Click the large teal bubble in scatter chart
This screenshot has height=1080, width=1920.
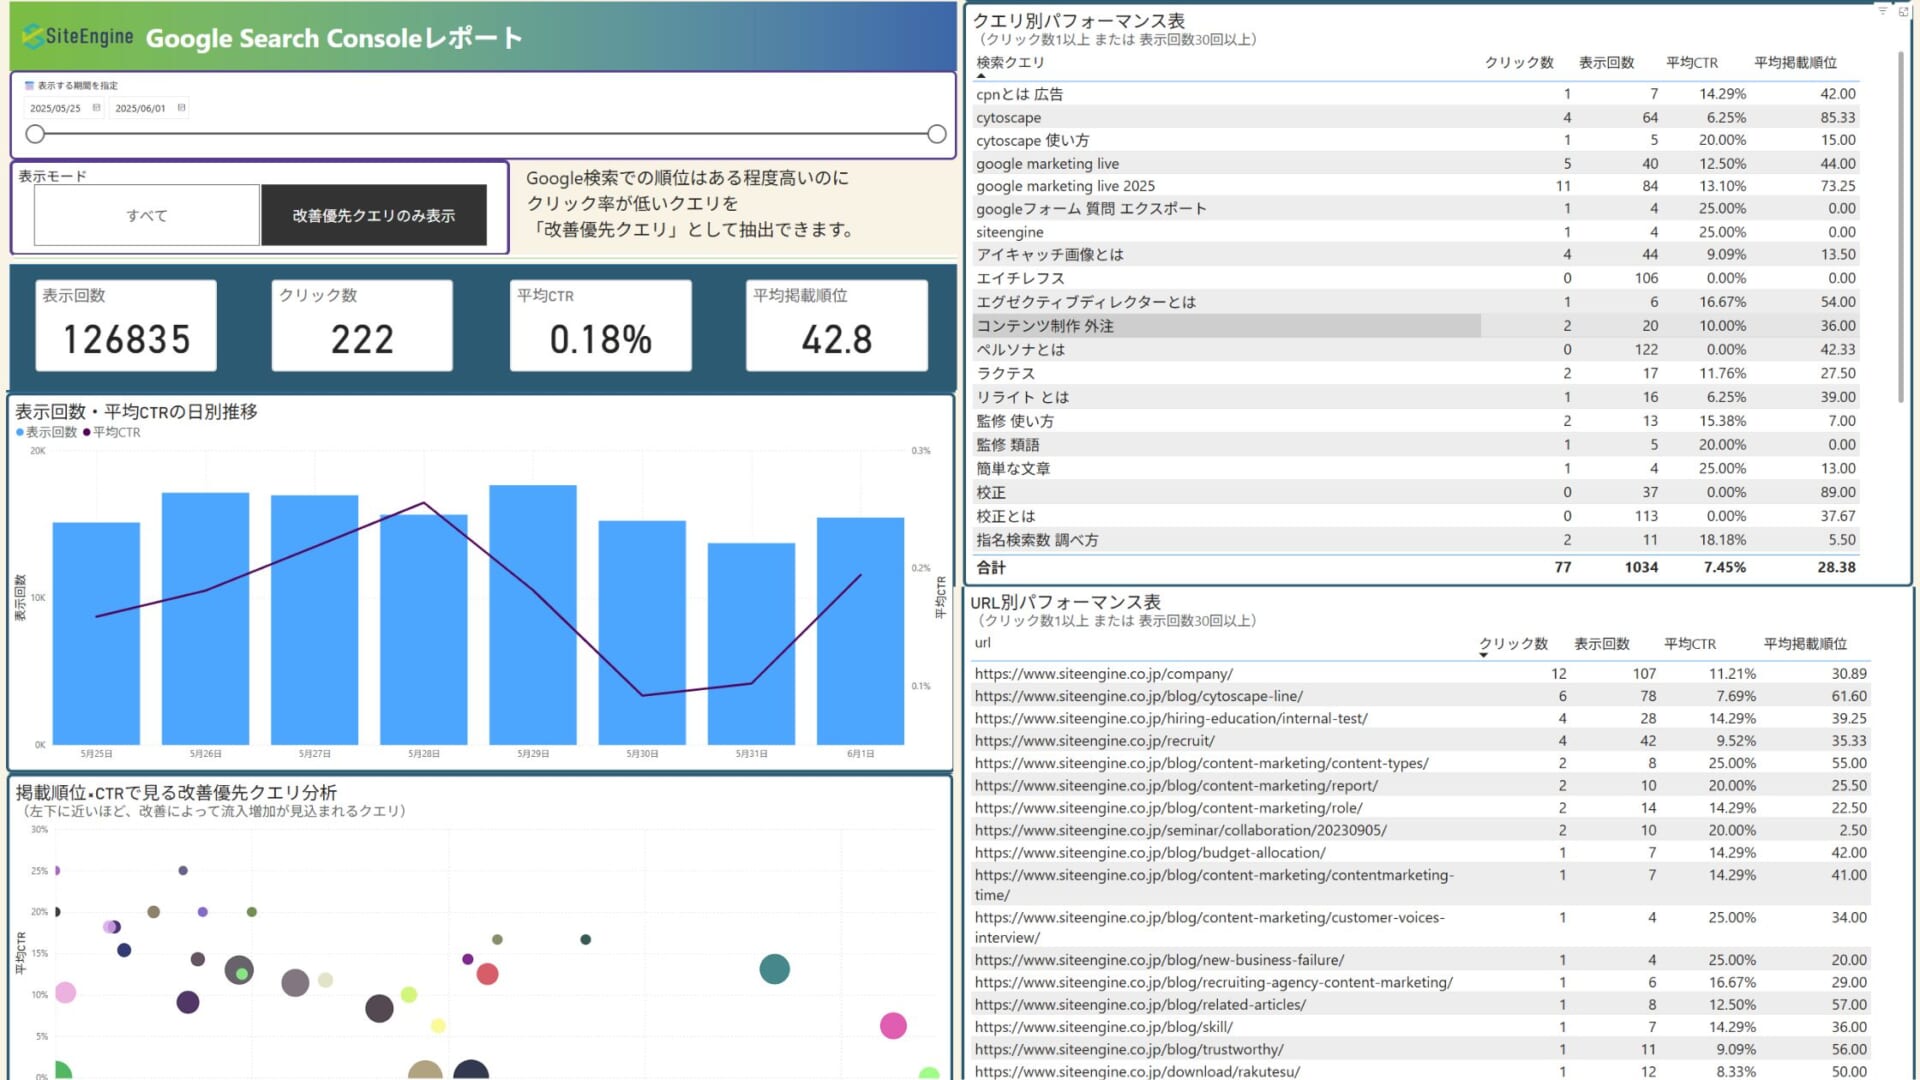(x=774, y=969)
